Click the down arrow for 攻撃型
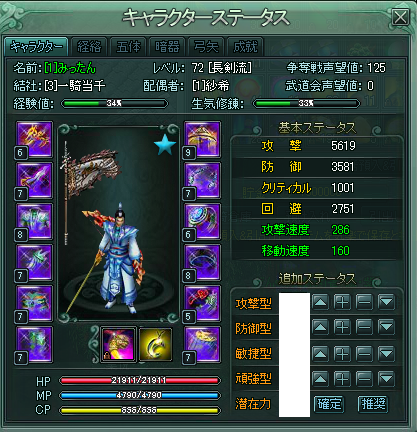This screenshot has height=432, width=417. click(386, 303)
